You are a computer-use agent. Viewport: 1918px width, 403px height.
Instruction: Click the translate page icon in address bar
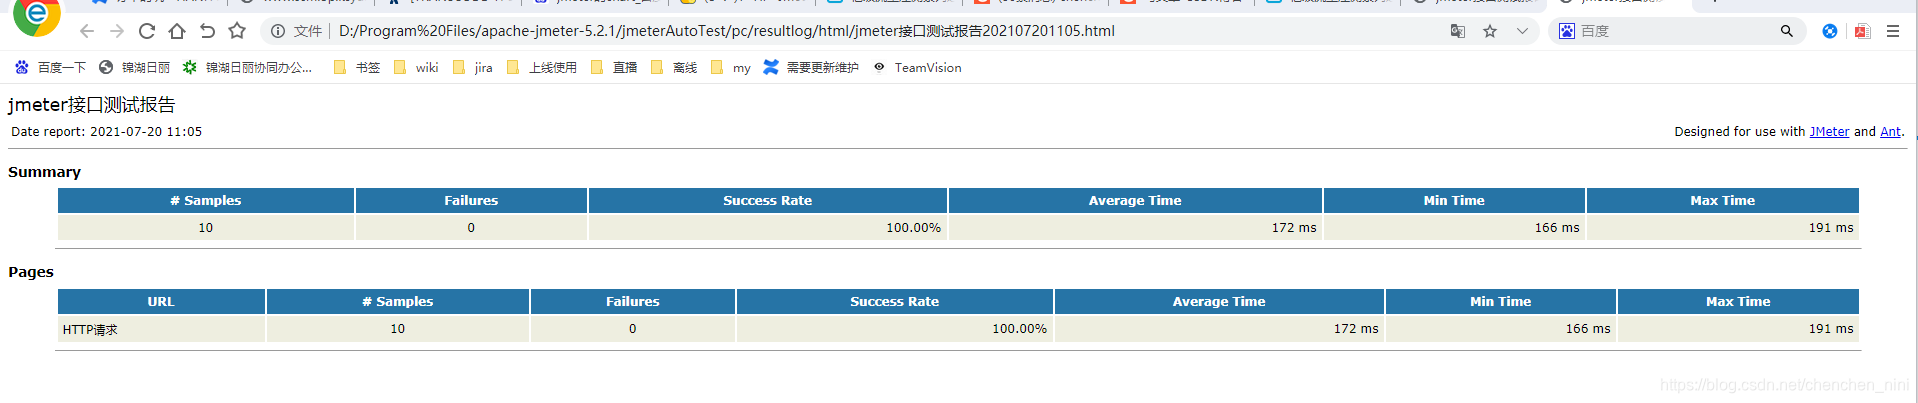[x=1458, y=31]
